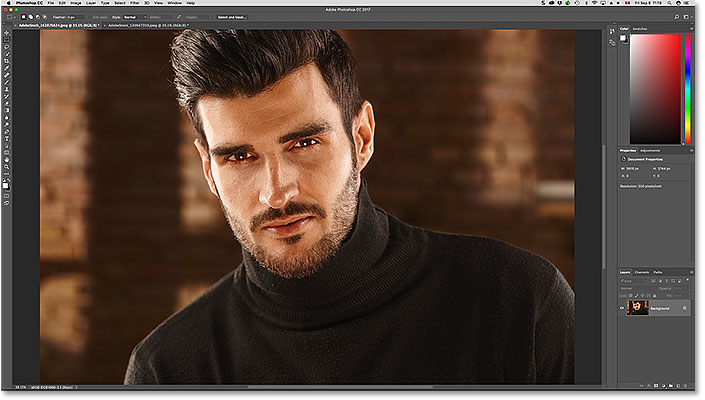This screenshot has width=705, height=400.
Task: Select the Blur tool
Action: pyautogui.click(x=6, y=117)
